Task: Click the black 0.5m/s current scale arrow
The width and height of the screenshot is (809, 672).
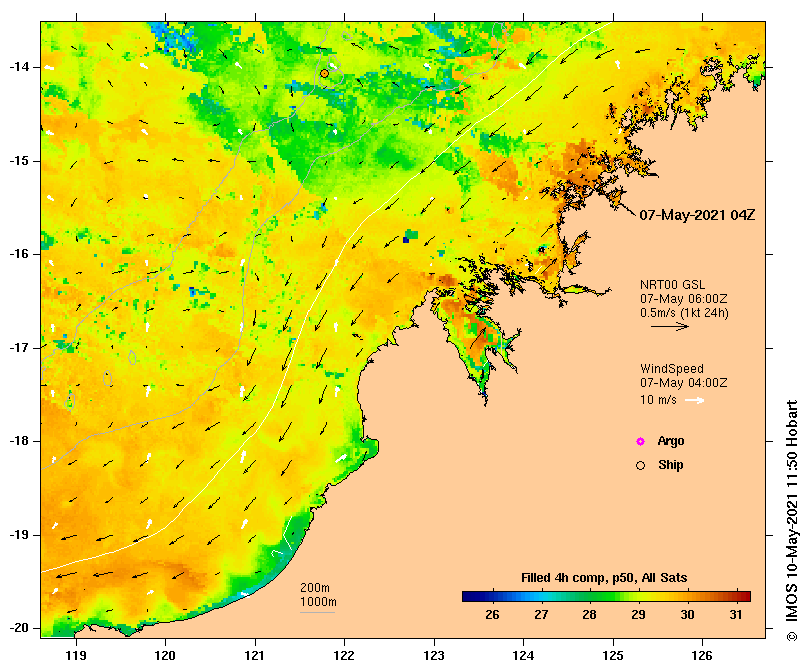Action: [670, 326]
